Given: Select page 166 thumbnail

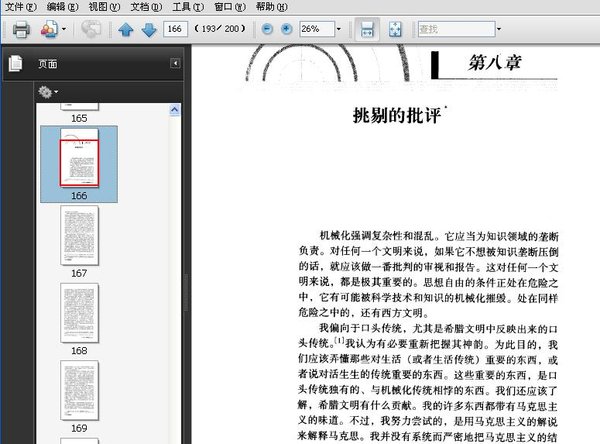Looking at the screenshot, I should click(x=79, y=158).
